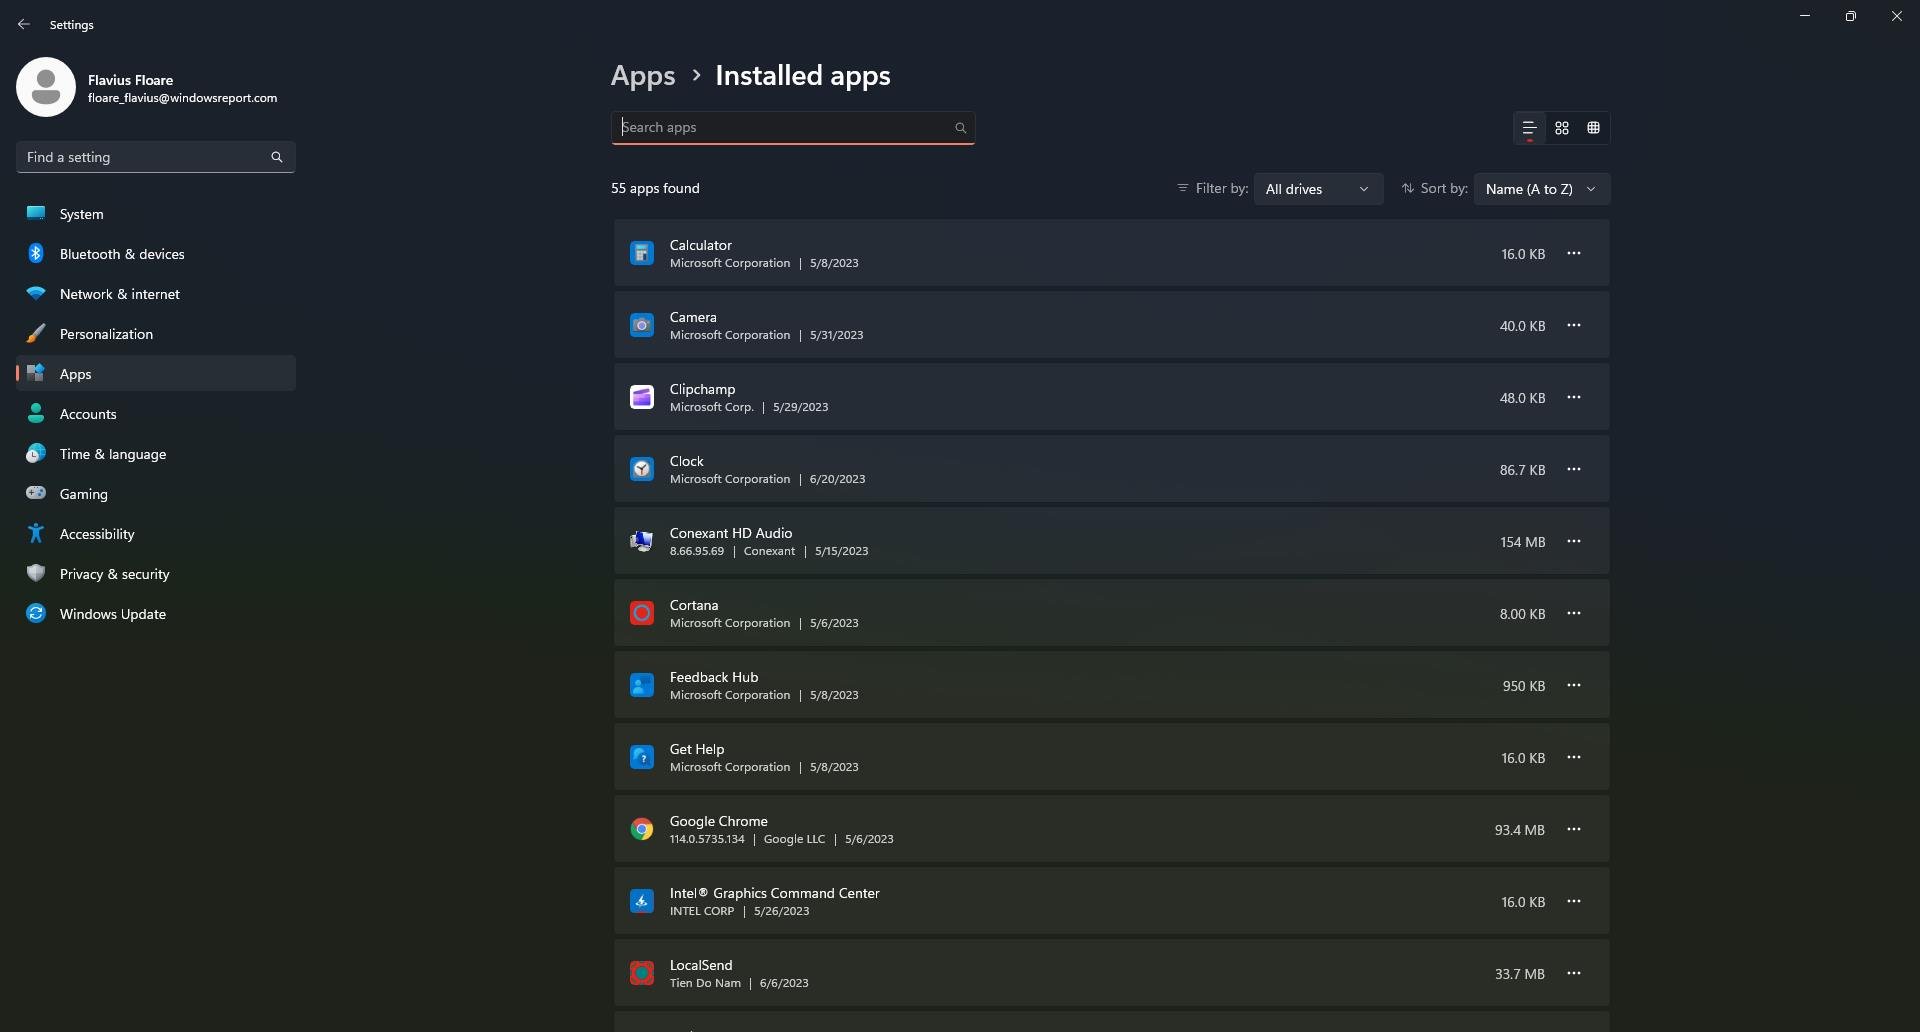Open more options for Intel Graphics Command Center
This screenshot has height=1032, width=1920.
pyautogui.click(x=1574, y=902)
